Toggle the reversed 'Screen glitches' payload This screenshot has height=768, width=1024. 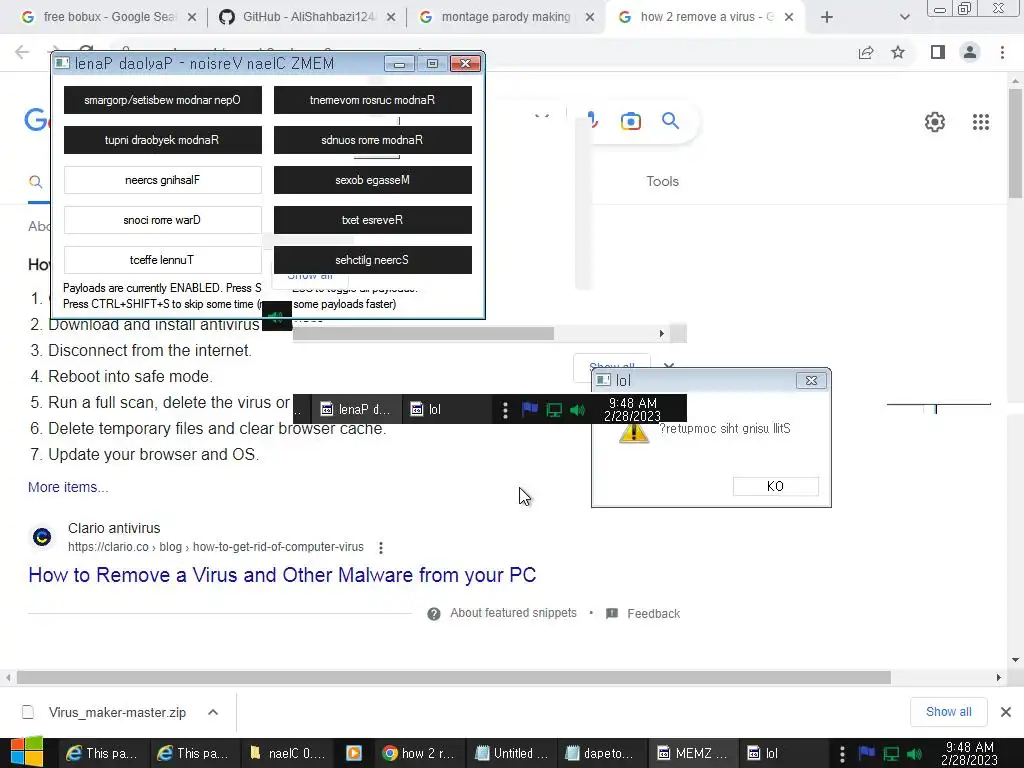tap(372, 260)
